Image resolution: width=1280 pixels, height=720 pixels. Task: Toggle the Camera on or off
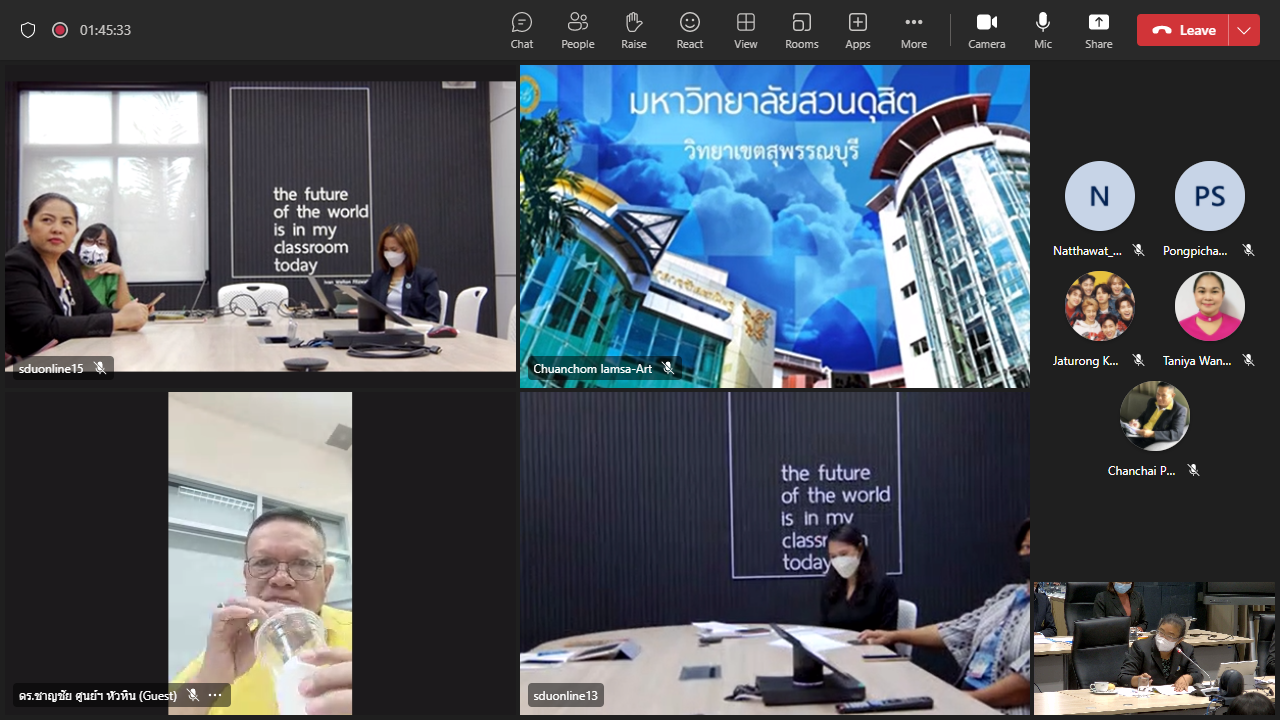click(986, 30)
